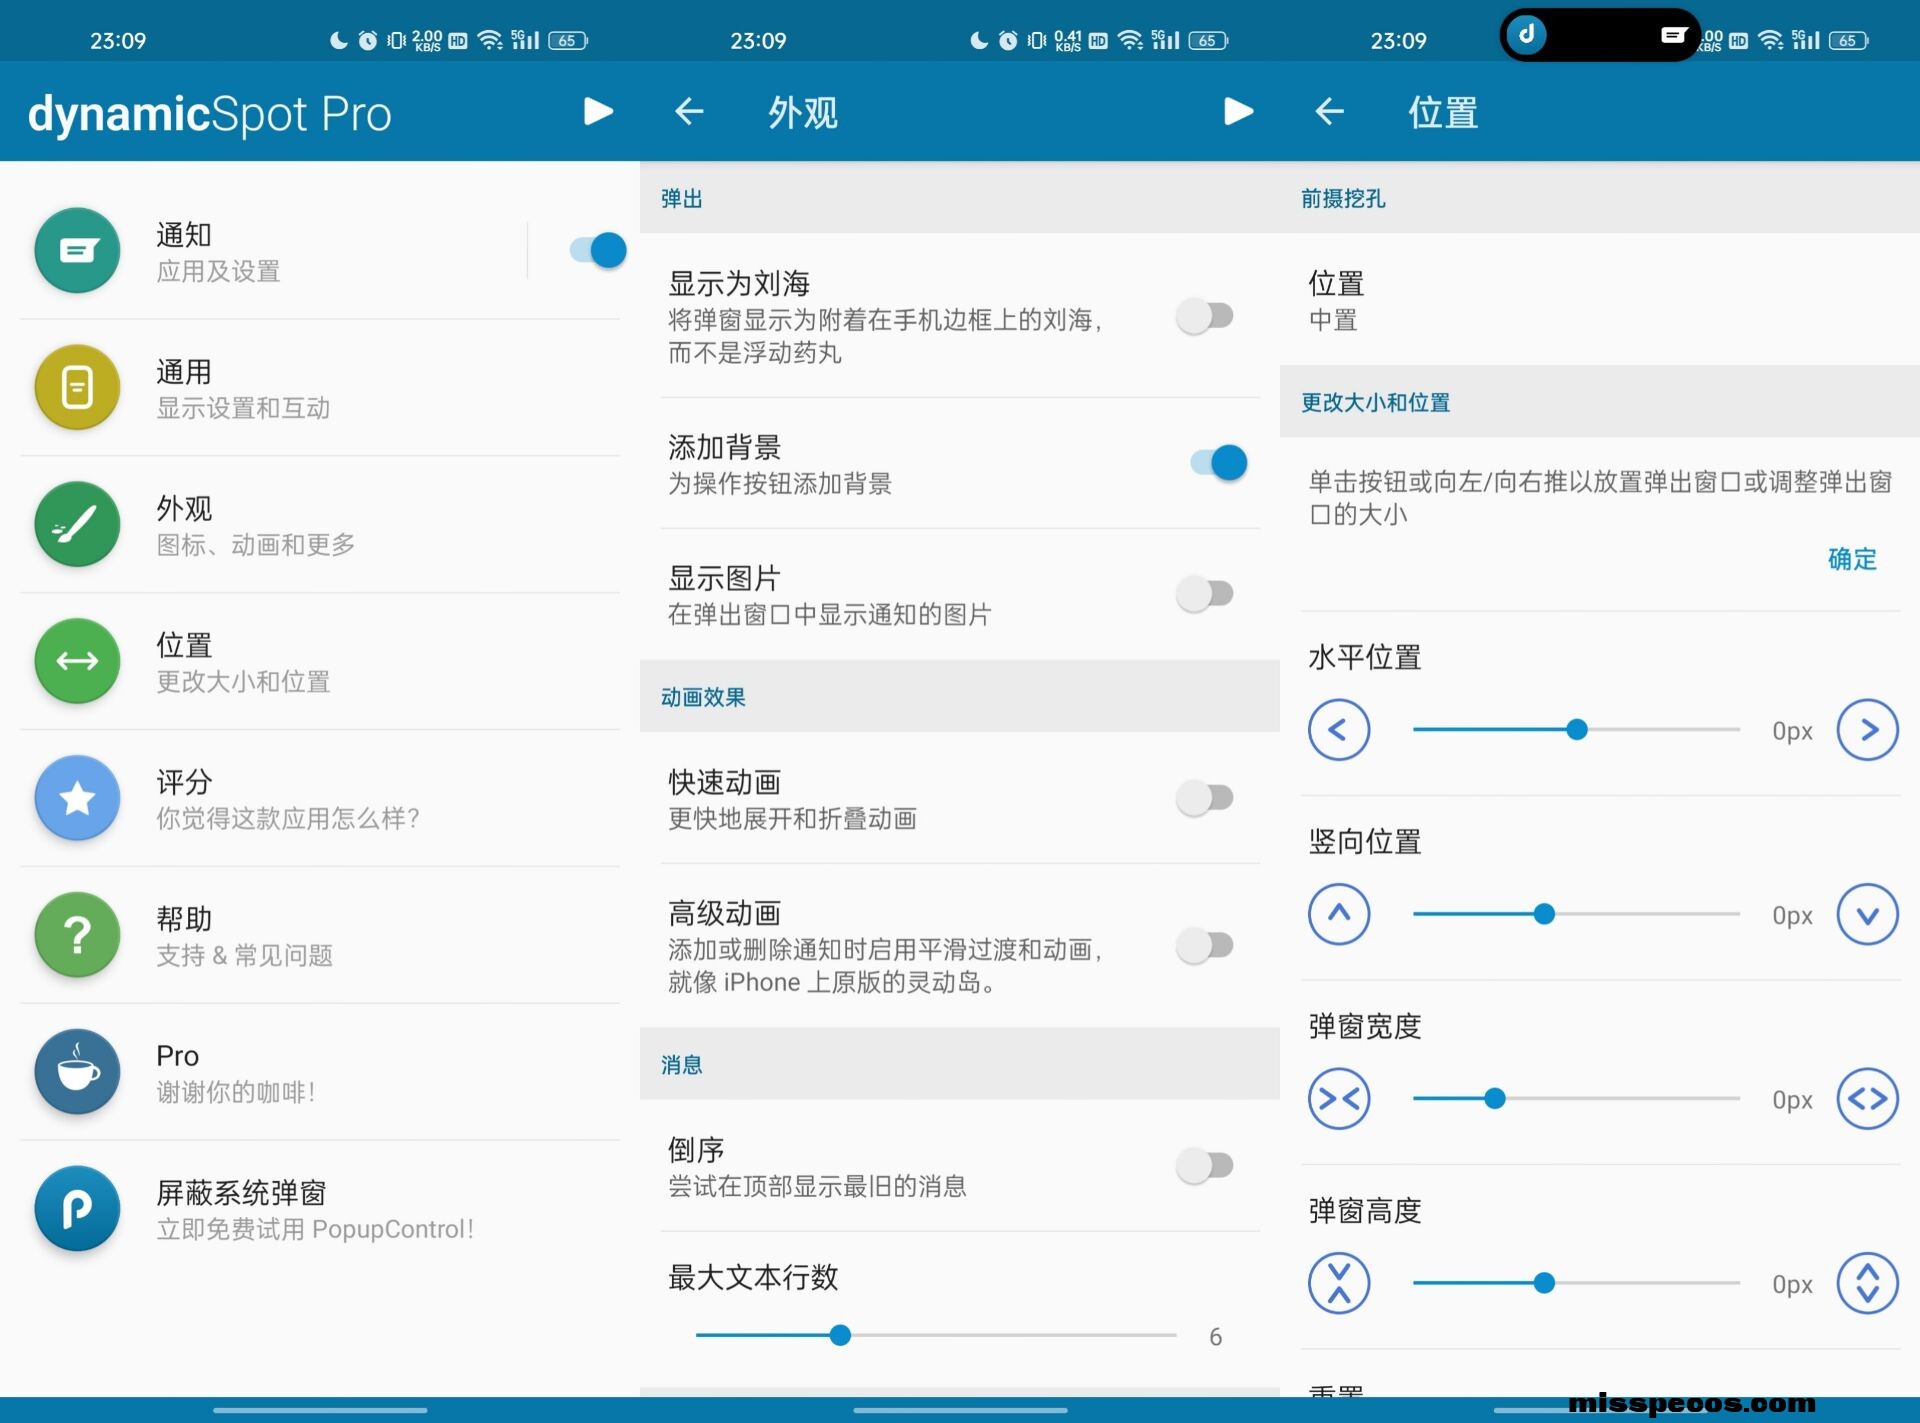Go back from the 位置 screen
Image resolution: width=1920 pixels, height=1423 pixels.
click(1329, 112)
